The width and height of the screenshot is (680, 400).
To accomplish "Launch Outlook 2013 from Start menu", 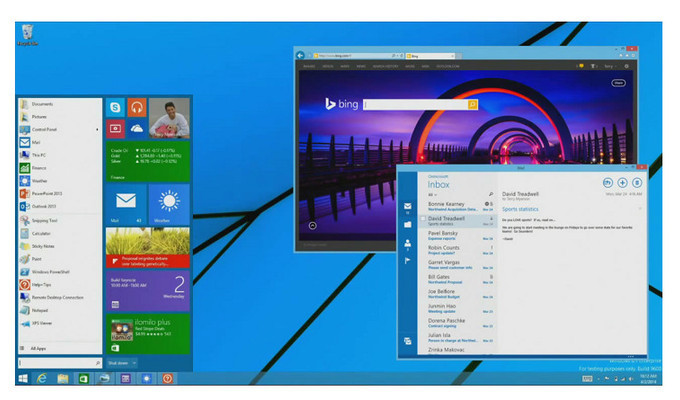I will click(60, 207).
